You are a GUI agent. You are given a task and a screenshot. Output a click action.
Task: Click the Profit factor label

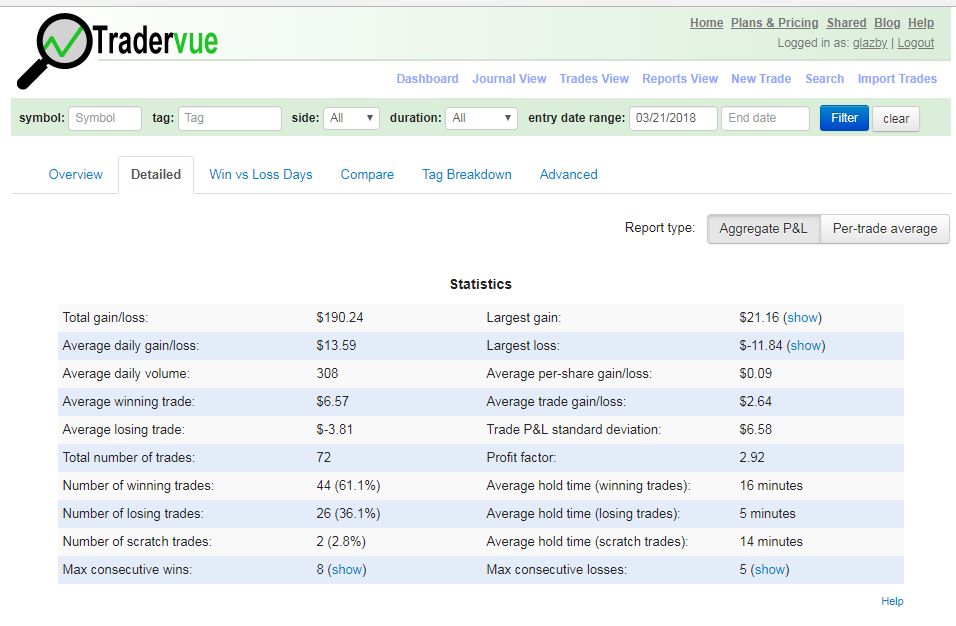[x=521, y=458]
